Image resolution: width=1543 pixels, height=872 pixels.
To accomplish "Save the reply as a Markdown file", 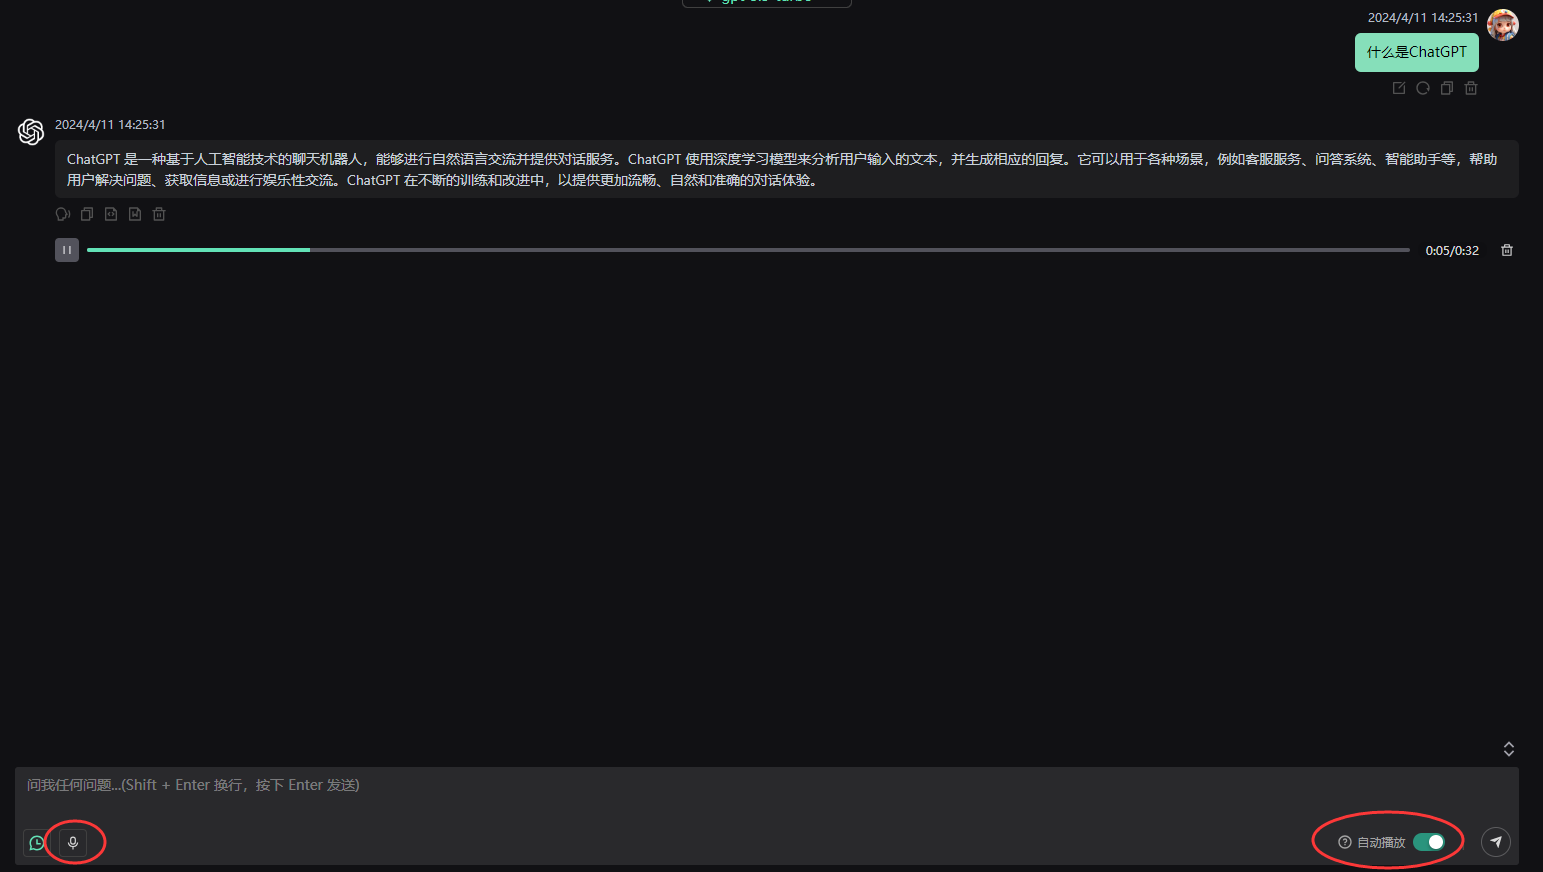I will point(135,214).
